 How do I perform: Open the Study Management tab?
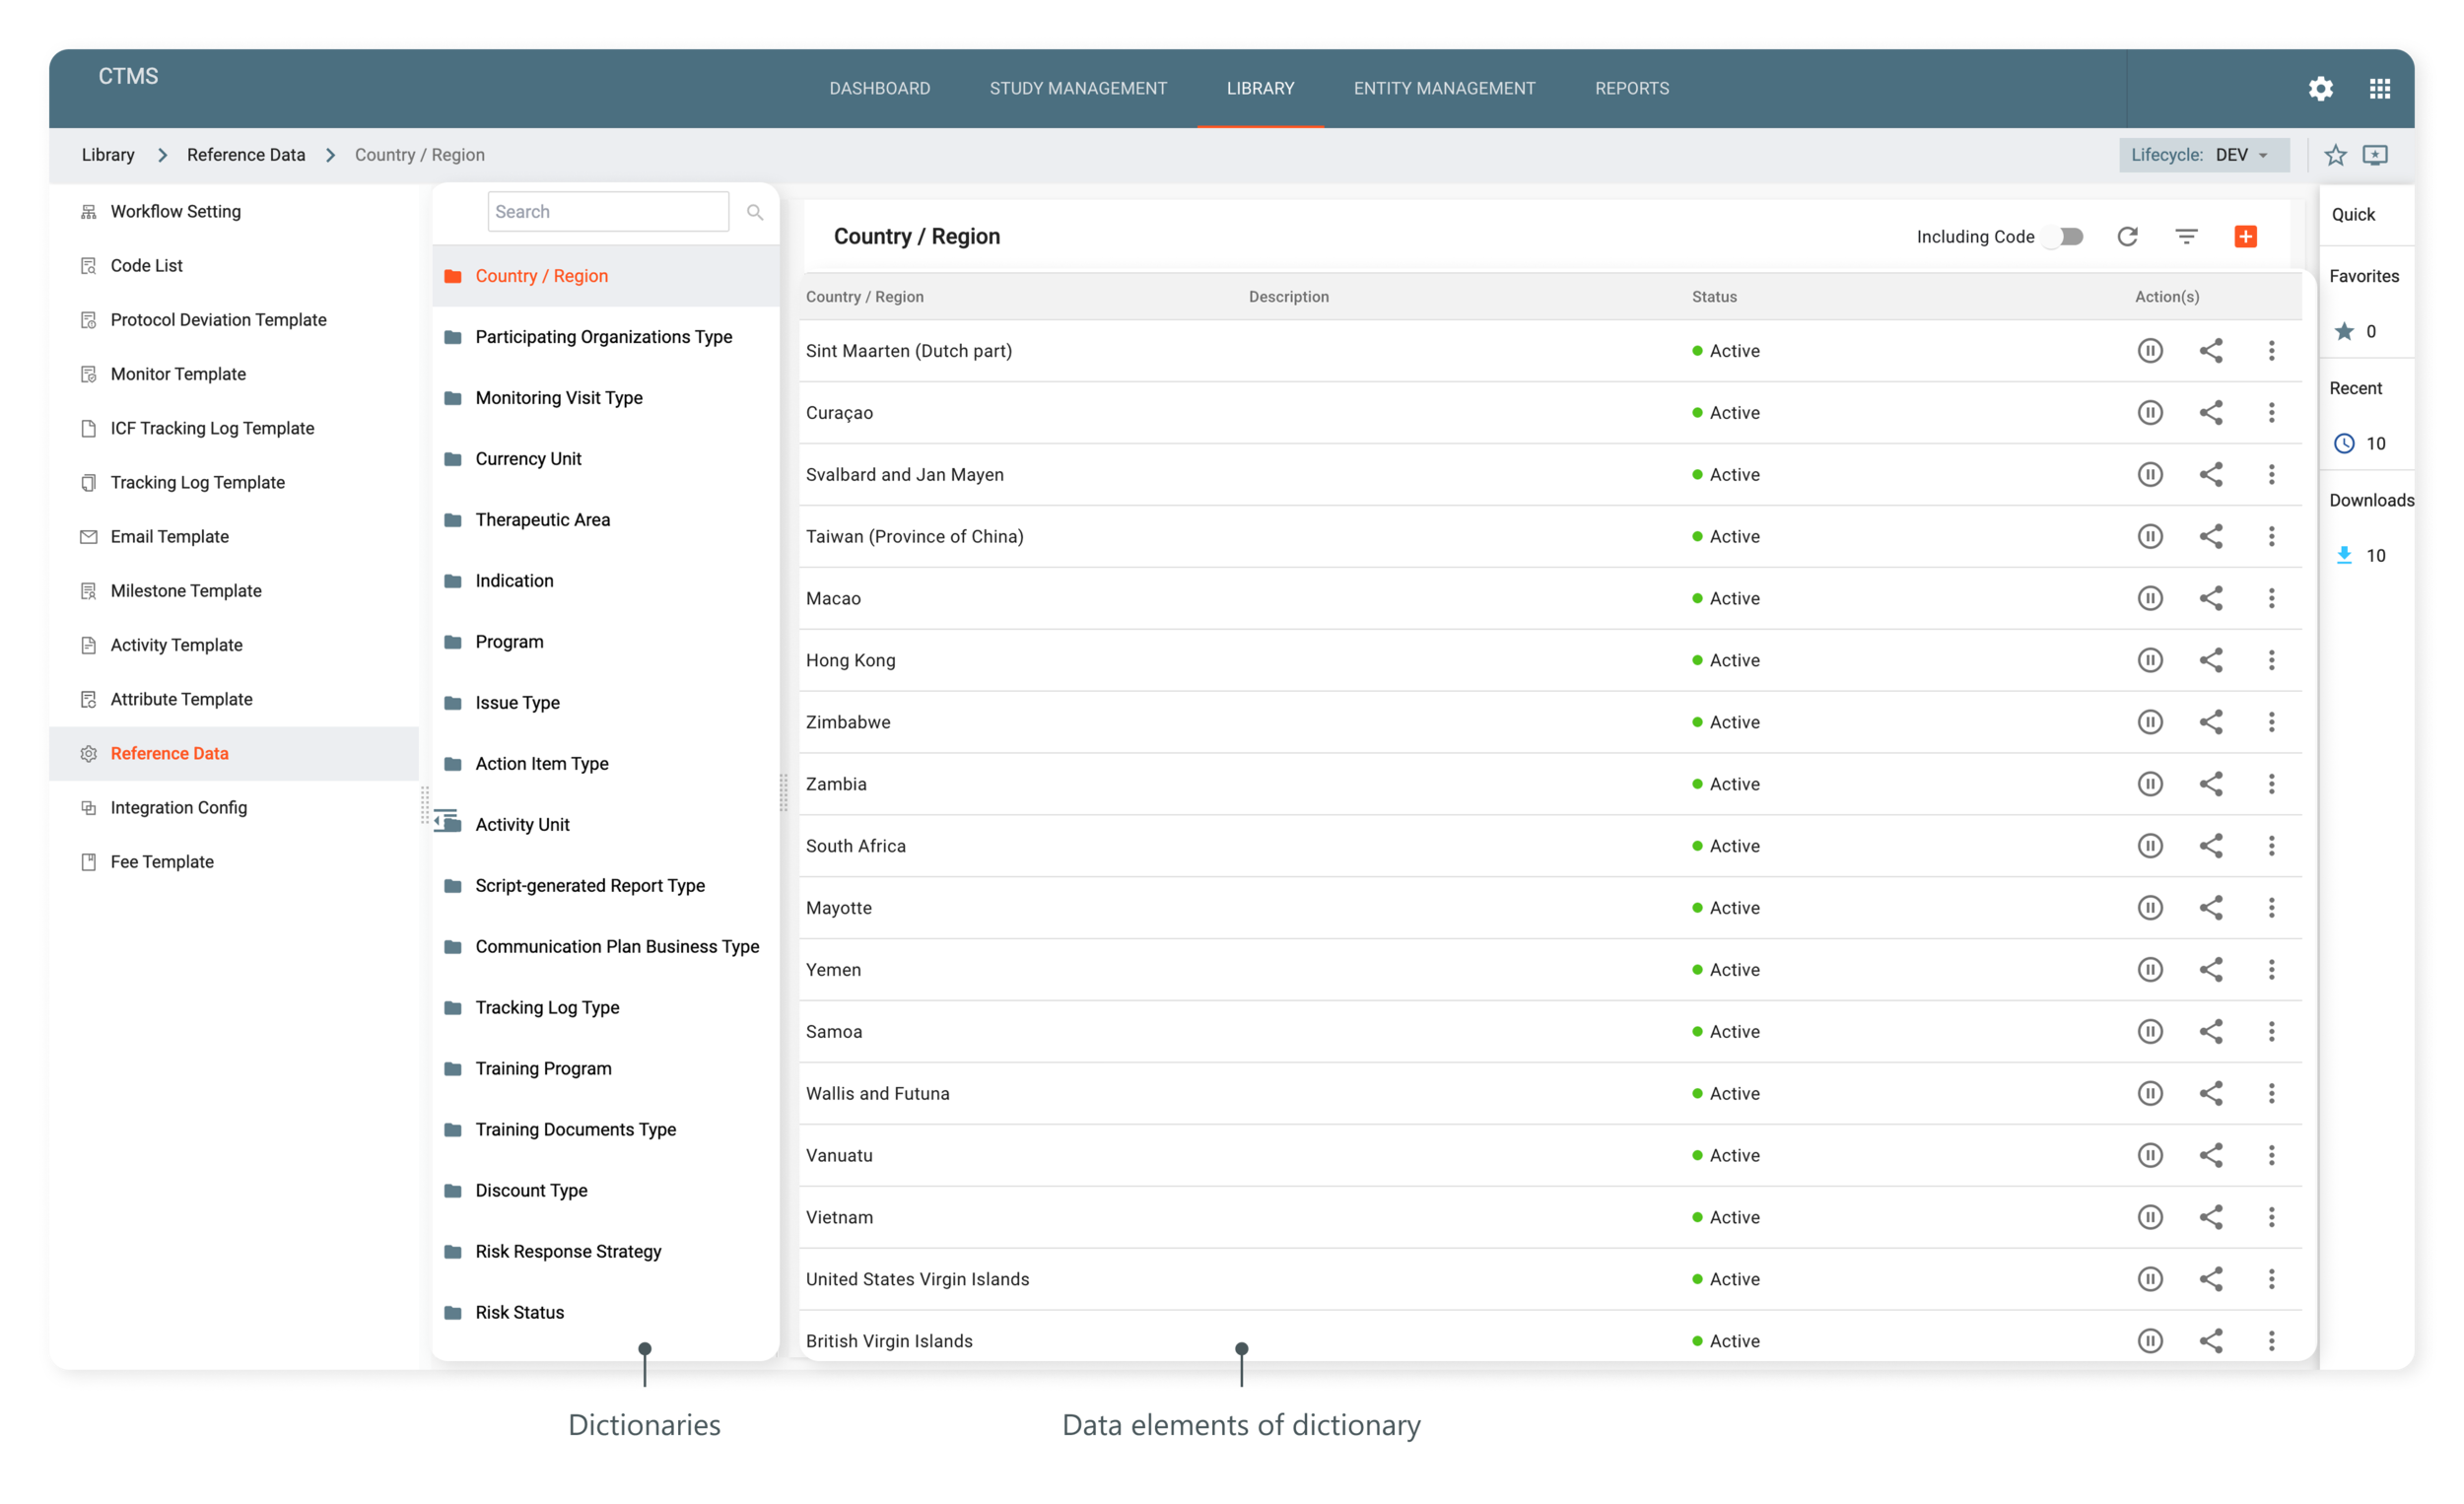[1078, 89]
